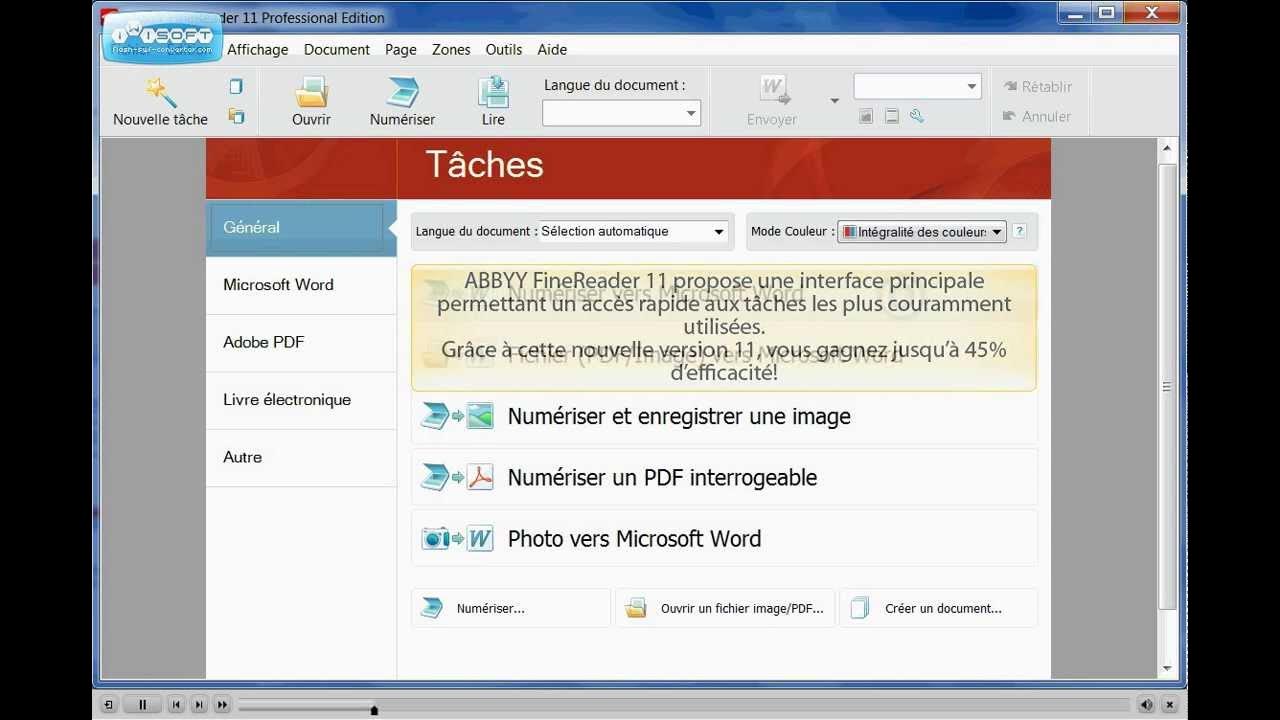This screenshot has height=720, width=1280.
Task: Click the Lire document icon
Action: [494, 92]
